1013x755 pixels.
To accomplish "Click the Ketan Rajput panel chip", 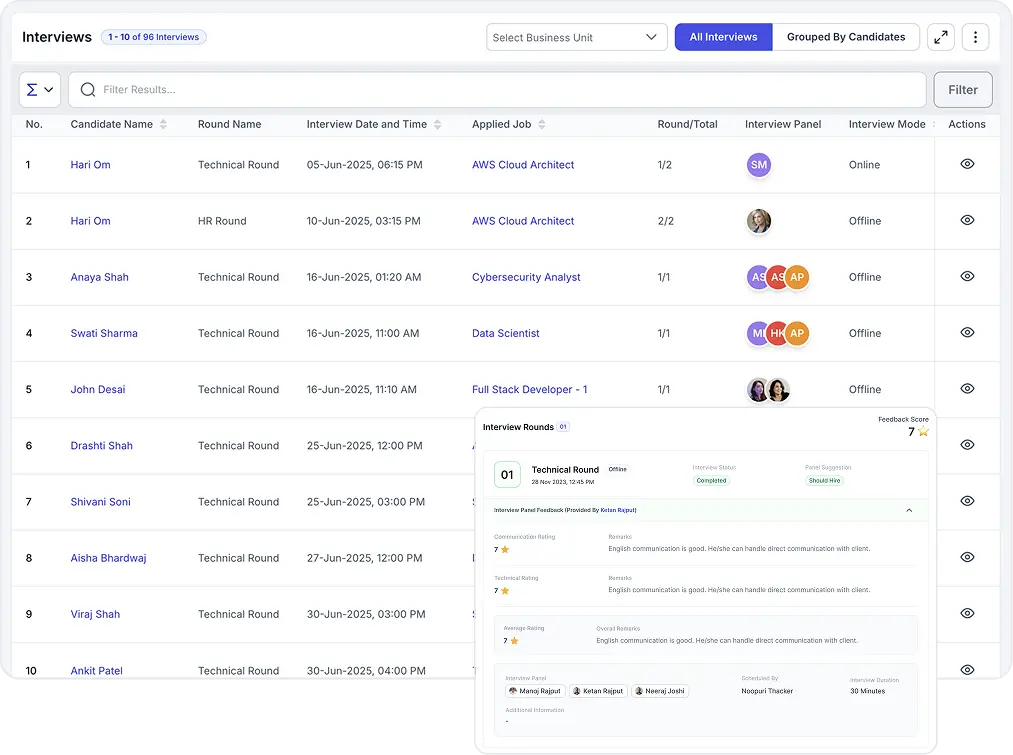I will click(x=598, y=691).
